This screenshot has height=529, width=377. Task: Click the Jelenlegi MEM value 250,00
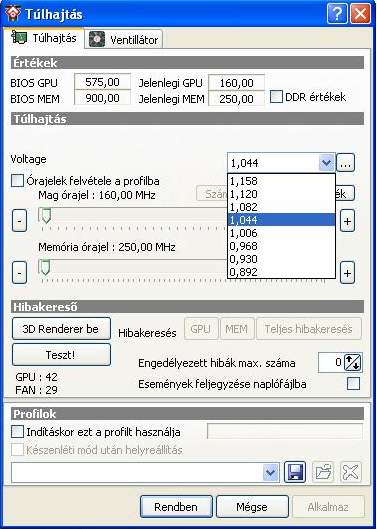(x=237, y=99)
